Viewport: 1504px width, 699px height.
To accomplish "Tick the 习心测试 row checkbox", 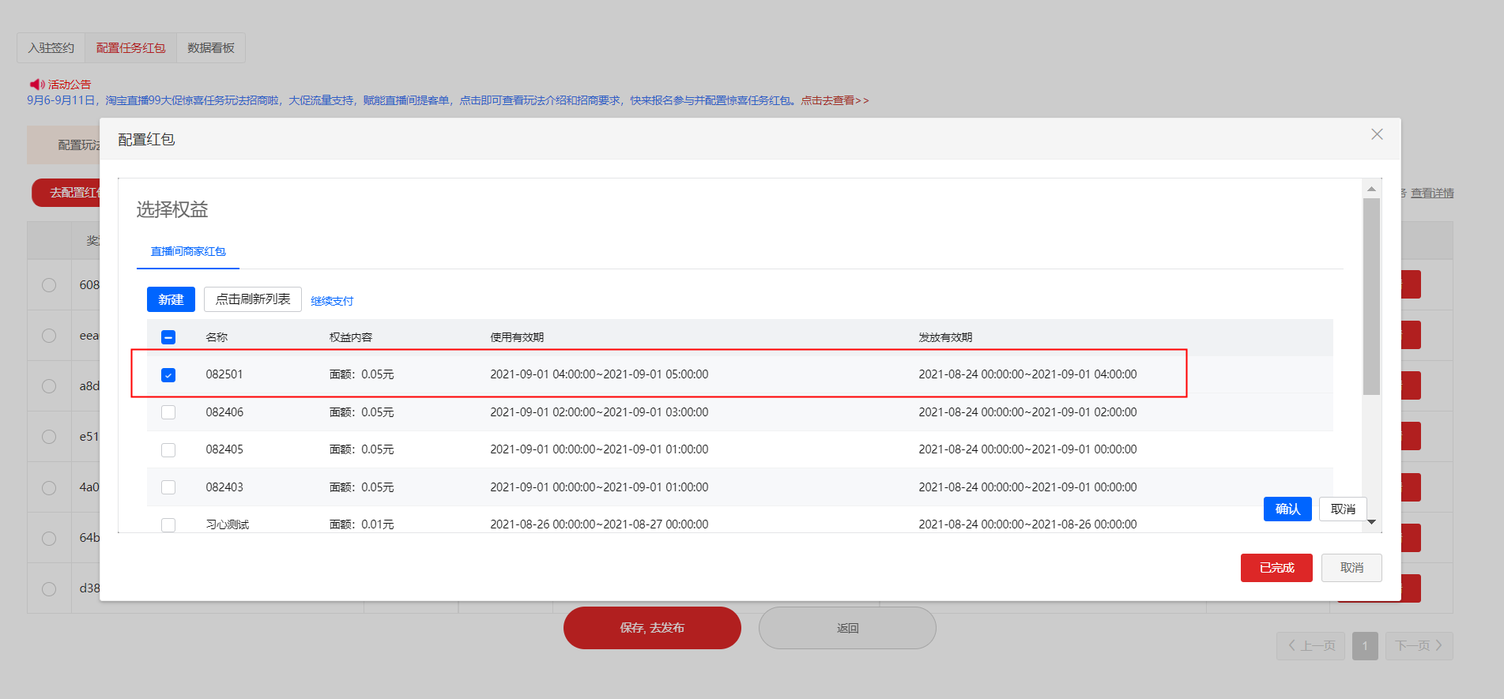I will 168,524.
